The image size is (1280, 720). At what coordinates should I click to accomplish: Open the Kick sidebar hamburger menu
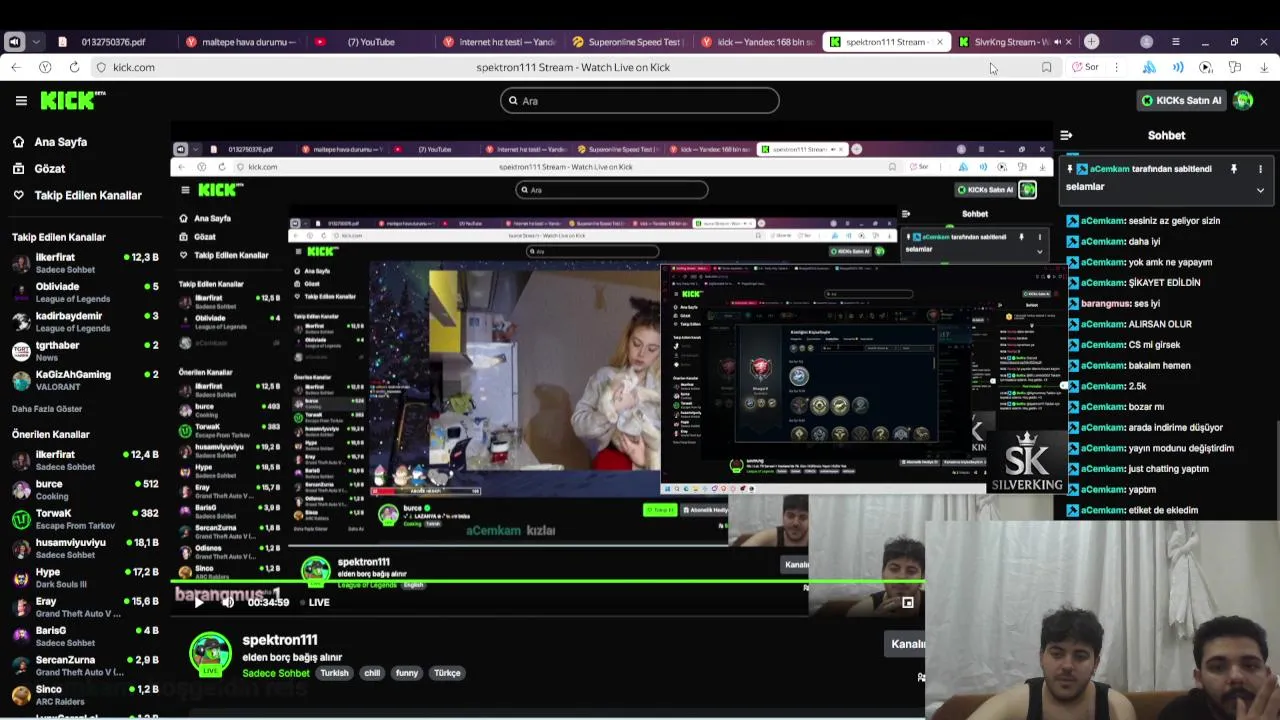tap(21, 100)
